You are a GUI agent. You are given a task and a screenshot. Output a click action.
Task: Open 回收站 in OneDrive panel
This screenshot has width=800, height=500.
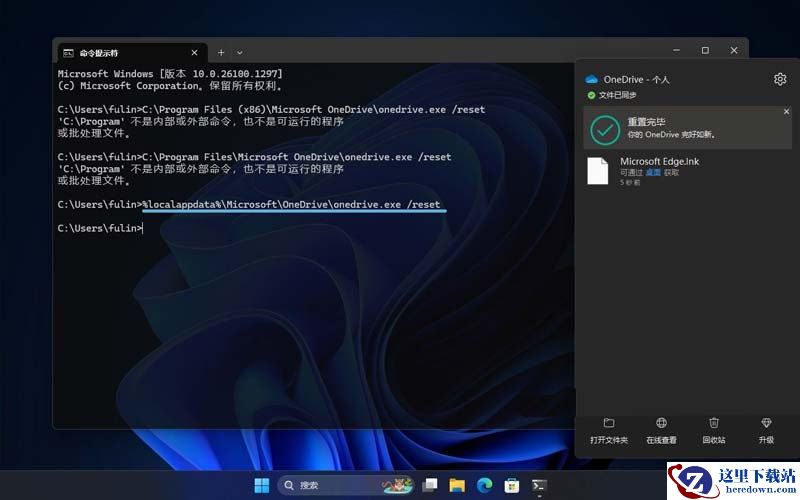click(x=714, y=431)
